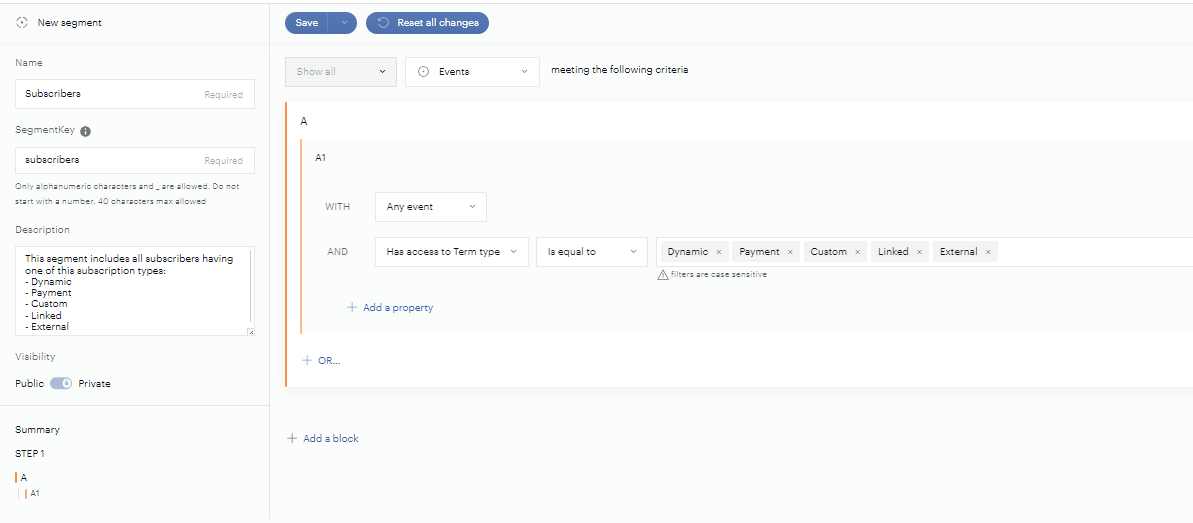Remove the Linked tag from filter
Screen dimensions: 1193x523
[x=919, y=252]
